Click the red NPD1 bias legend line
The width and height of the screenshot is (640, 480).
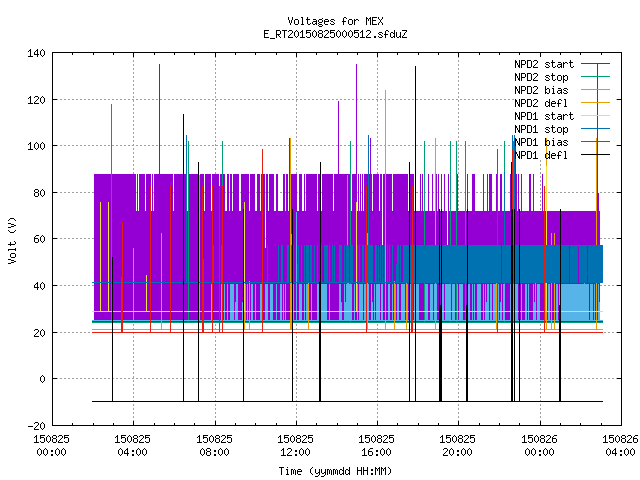pyautogui.click(x=596, y=142)
